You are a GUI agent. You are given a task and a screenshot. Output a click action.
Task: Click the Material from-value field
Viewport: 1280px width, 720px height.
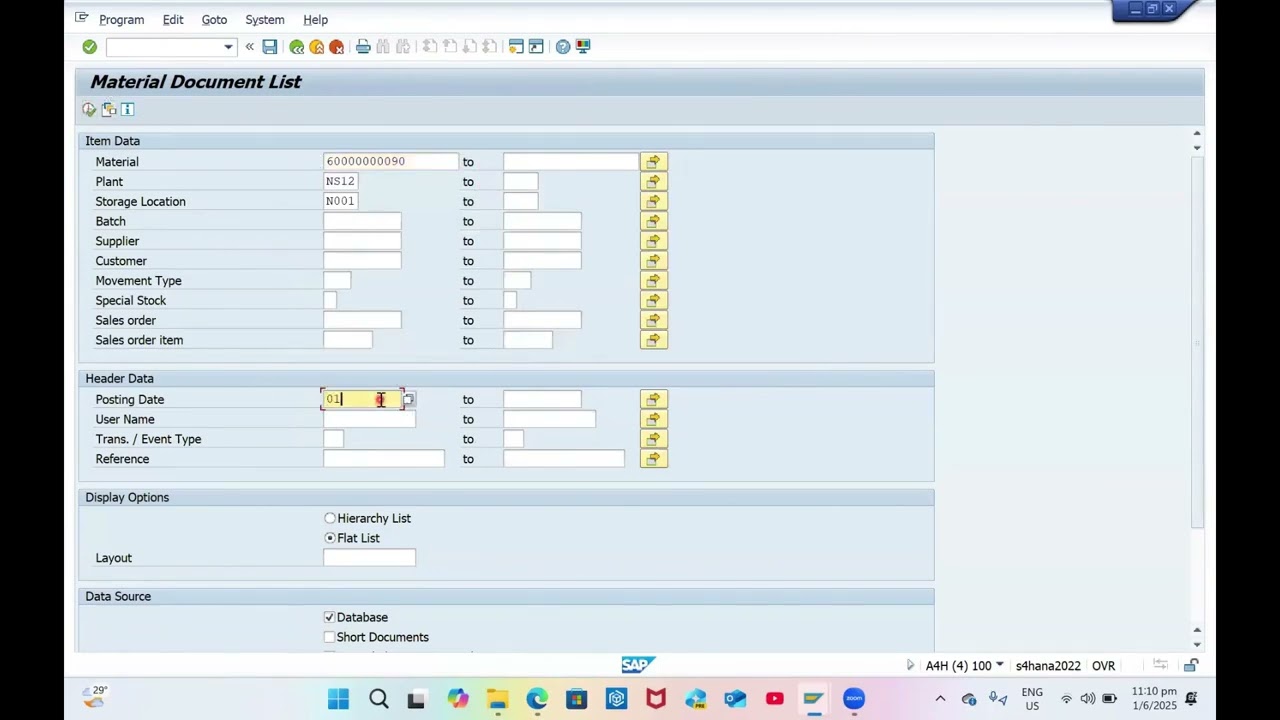(390, 161)
